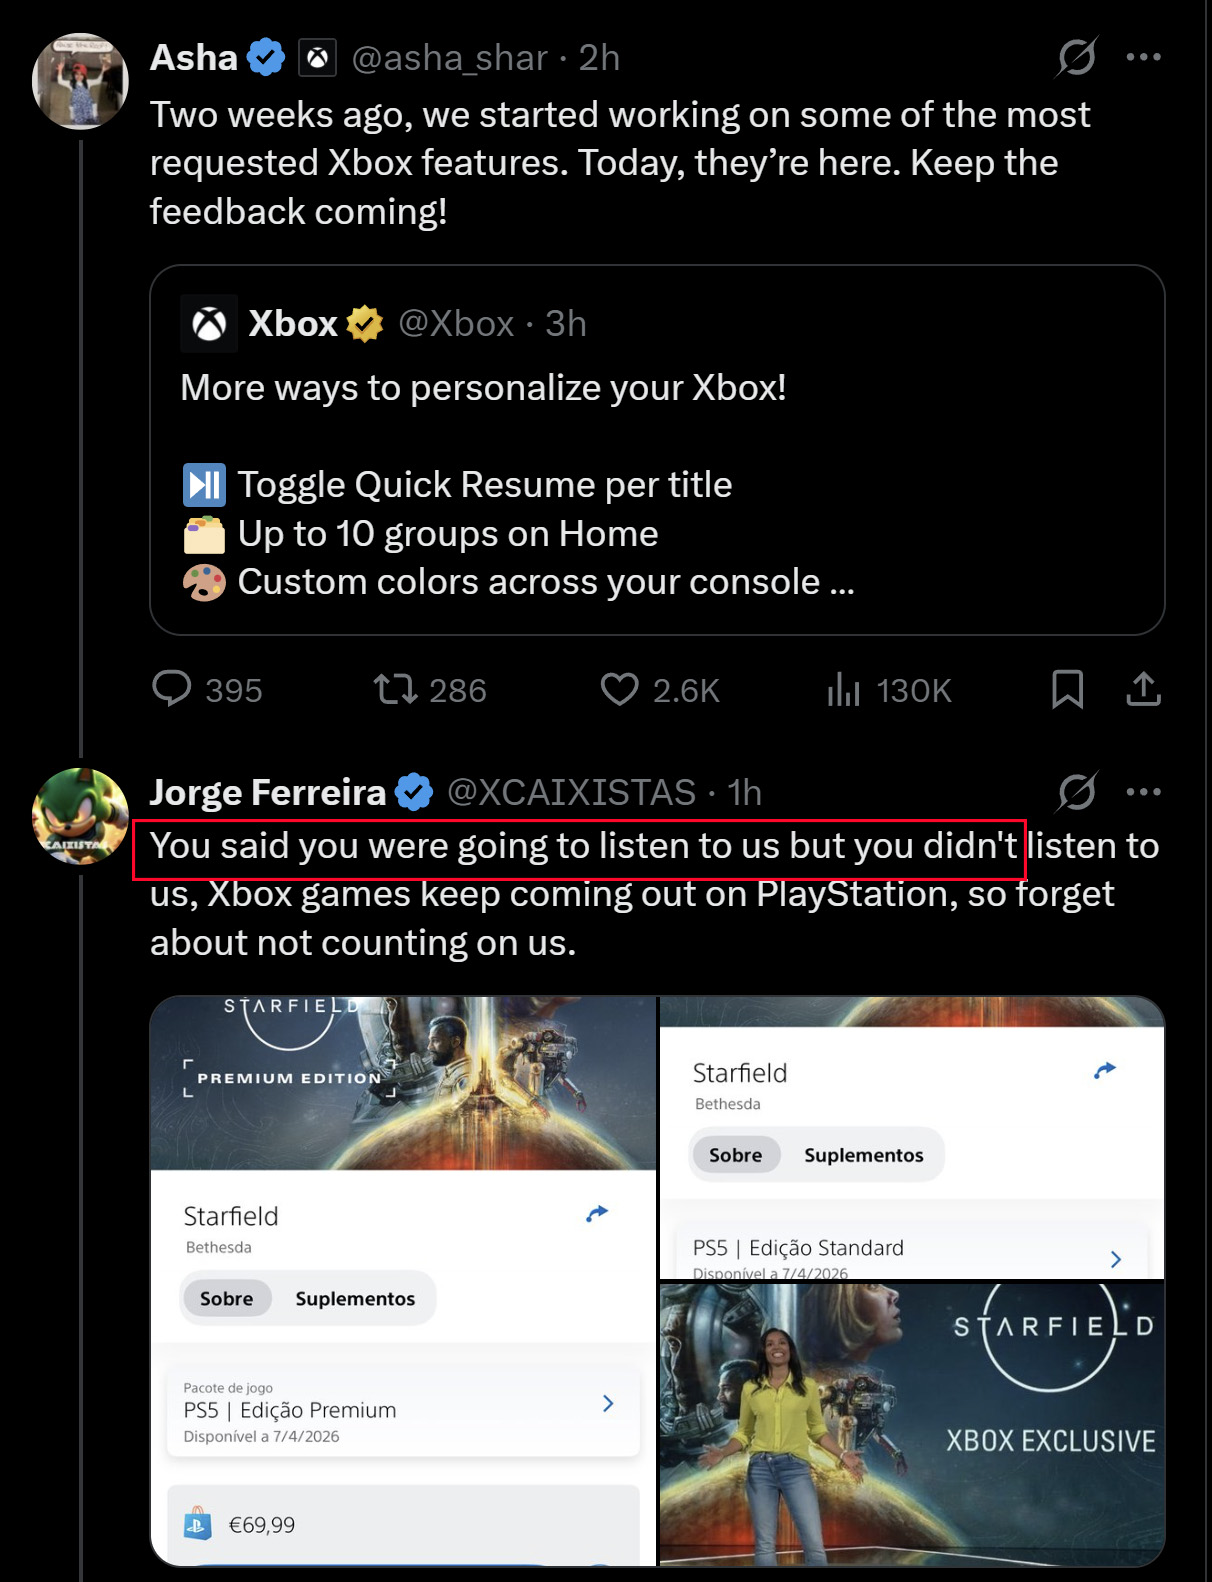Visit the @XCAIXISTAS profile handle

click(571, 793)
